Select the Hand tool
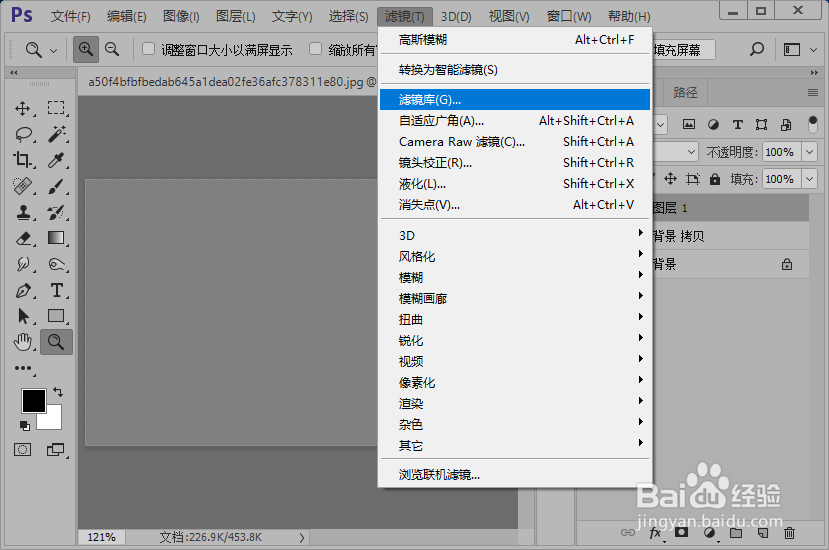 [23, 342]
